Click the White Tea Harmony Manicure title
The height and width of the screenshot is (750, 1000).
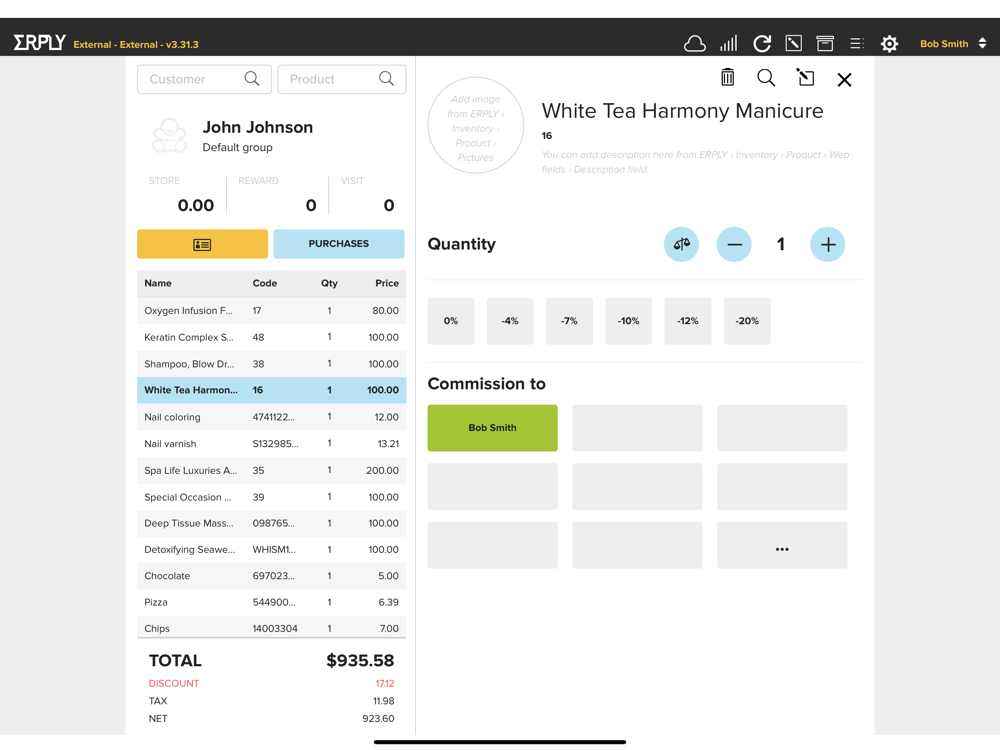pos(682,111)
